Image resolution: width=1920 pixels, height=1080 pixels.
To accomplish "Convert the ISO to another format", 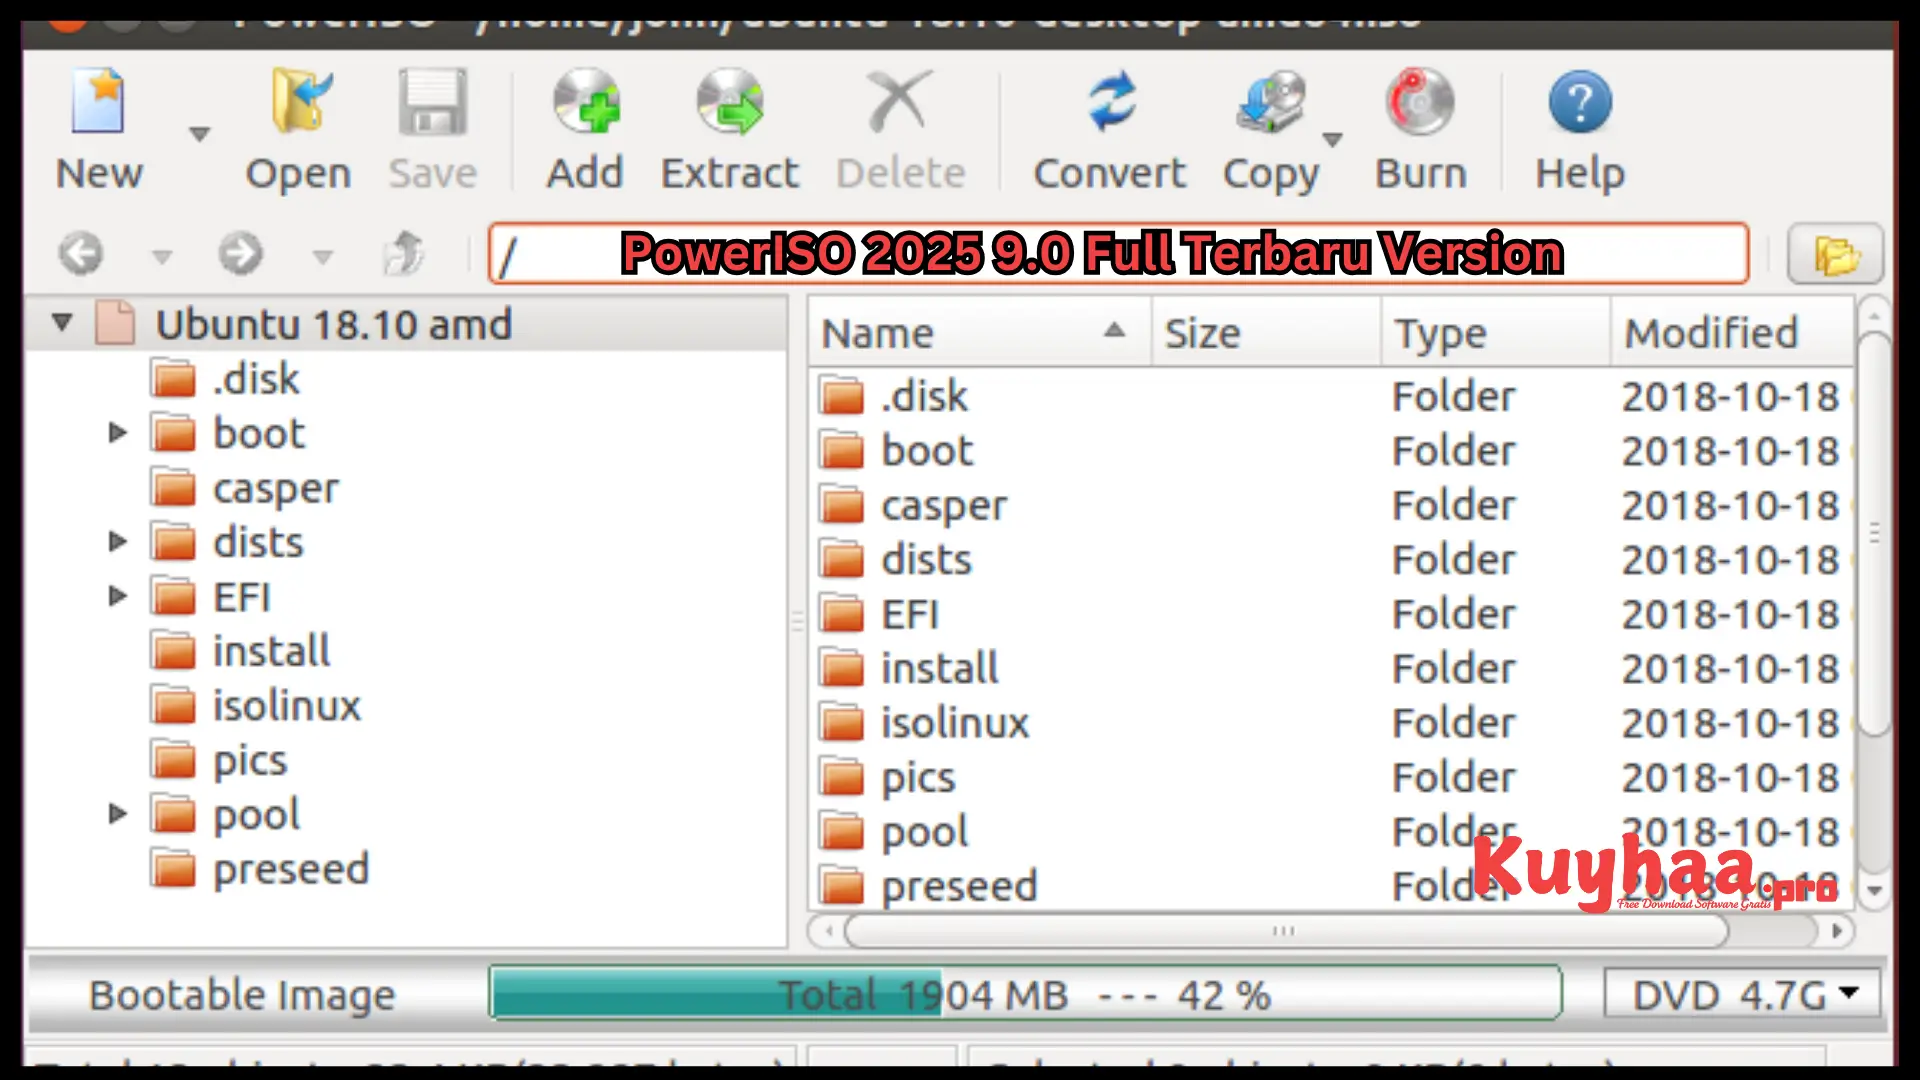I will point(1108,127).
